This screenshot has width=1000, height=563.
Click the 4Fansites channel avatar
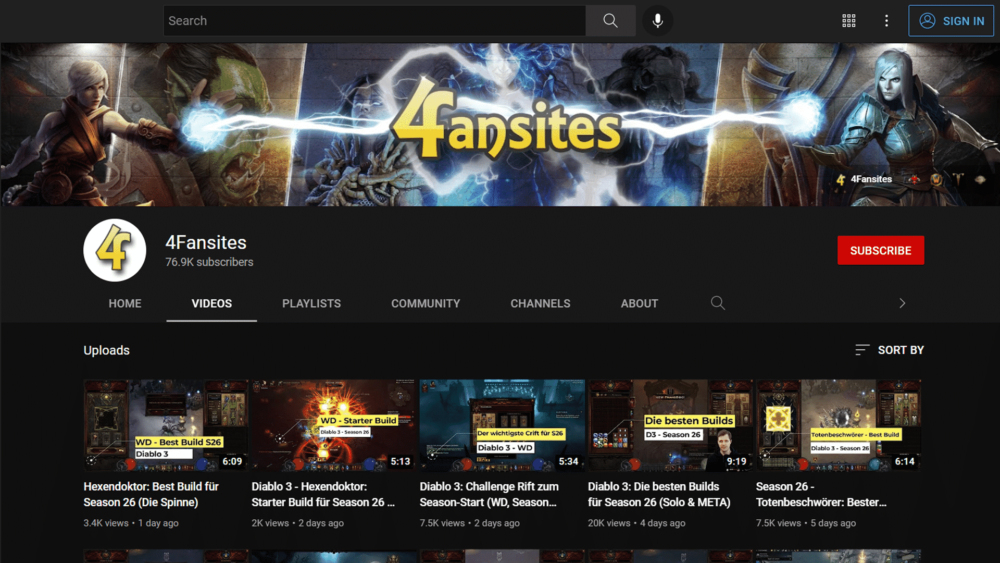tap(115, 250)
